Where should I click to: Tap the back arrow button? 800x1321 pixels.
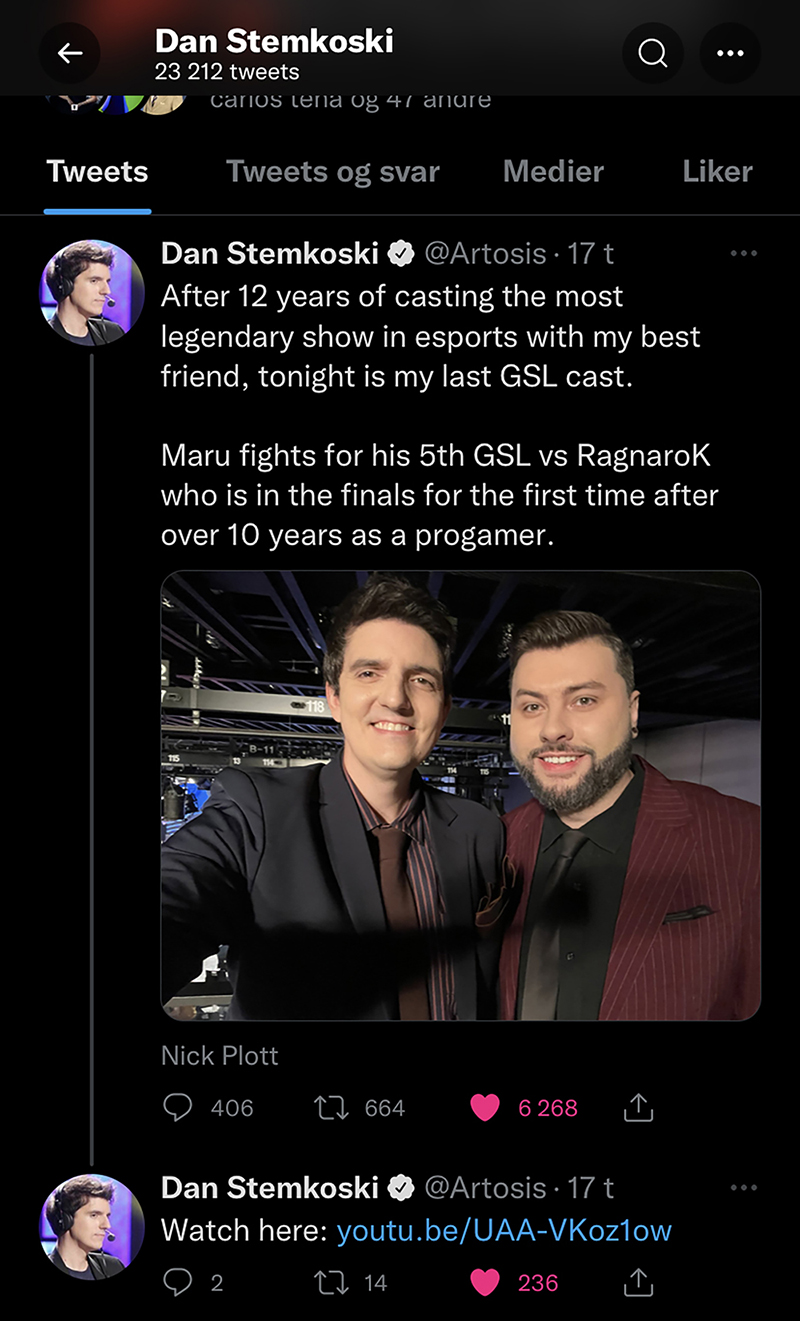(x=70, y=54)
